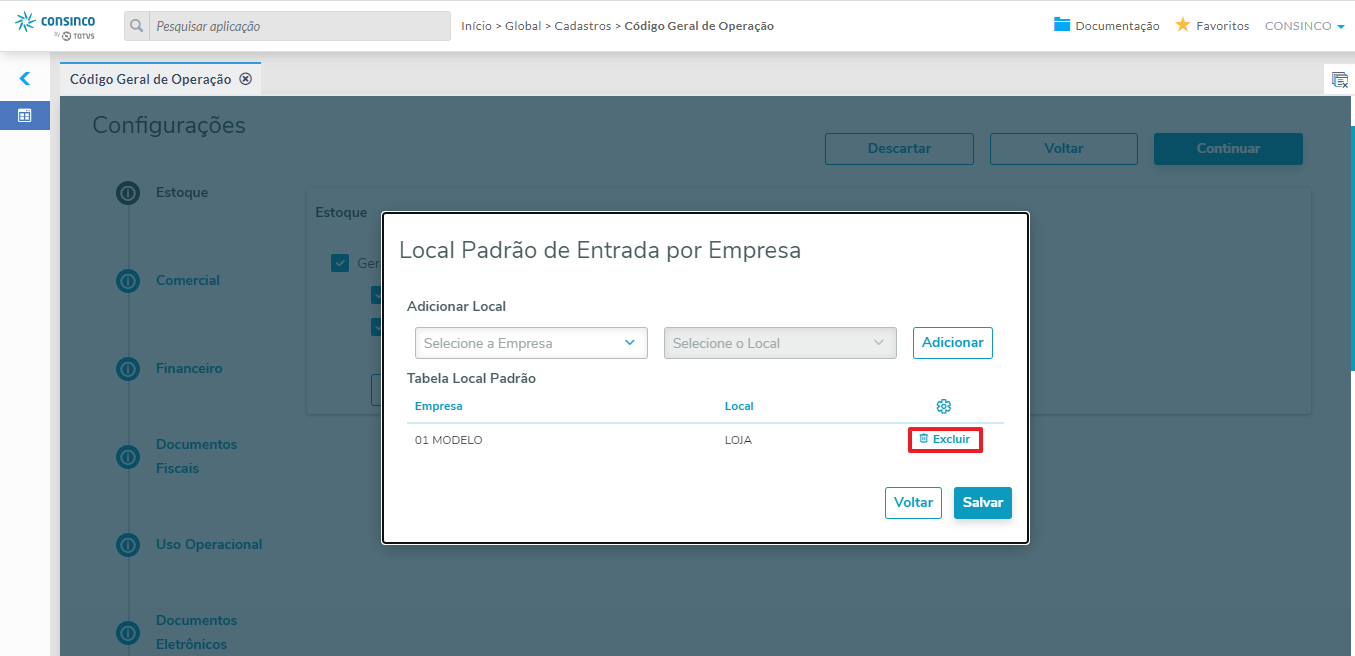
Task: Expand the CONSINCO user menu
Action: click(1304, 26)
